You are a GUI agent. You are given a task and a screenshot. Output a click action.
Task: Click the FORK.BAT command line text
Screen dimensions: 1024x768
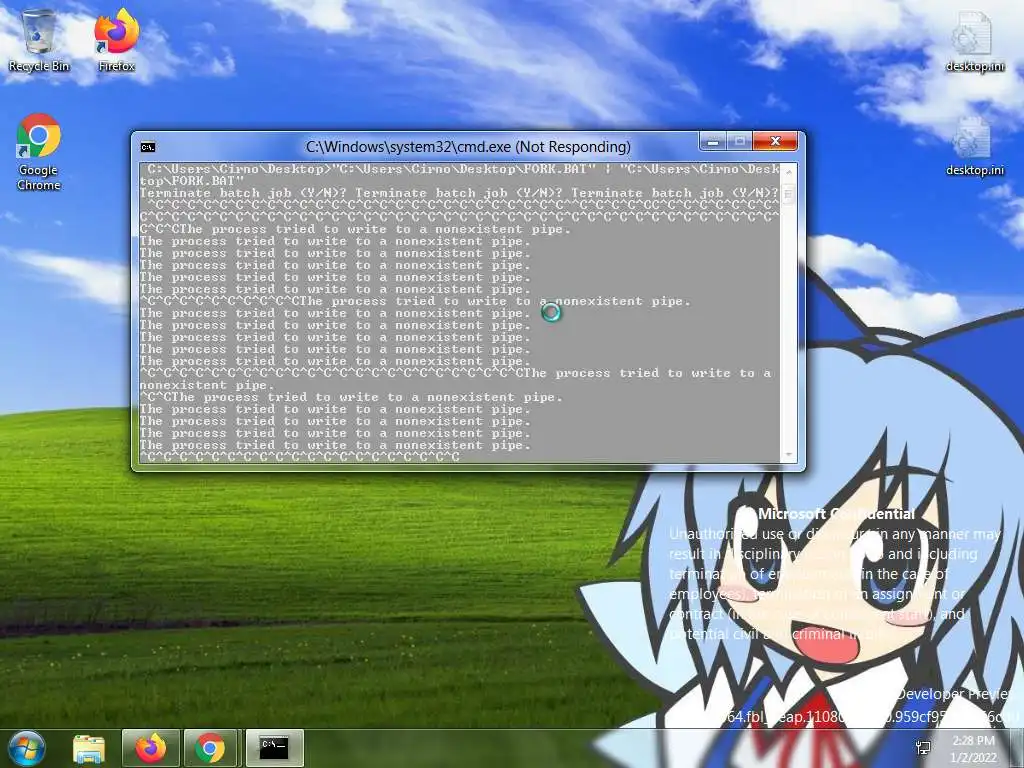pos(459,174)
